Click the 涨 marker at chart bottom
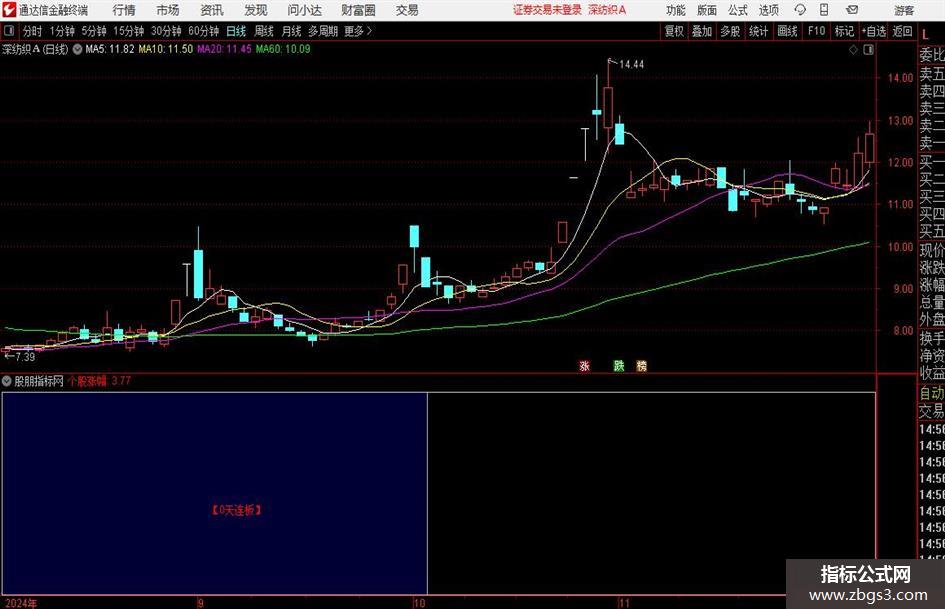The width and height of the screenshot is (945, 609). tap(584, 365)
